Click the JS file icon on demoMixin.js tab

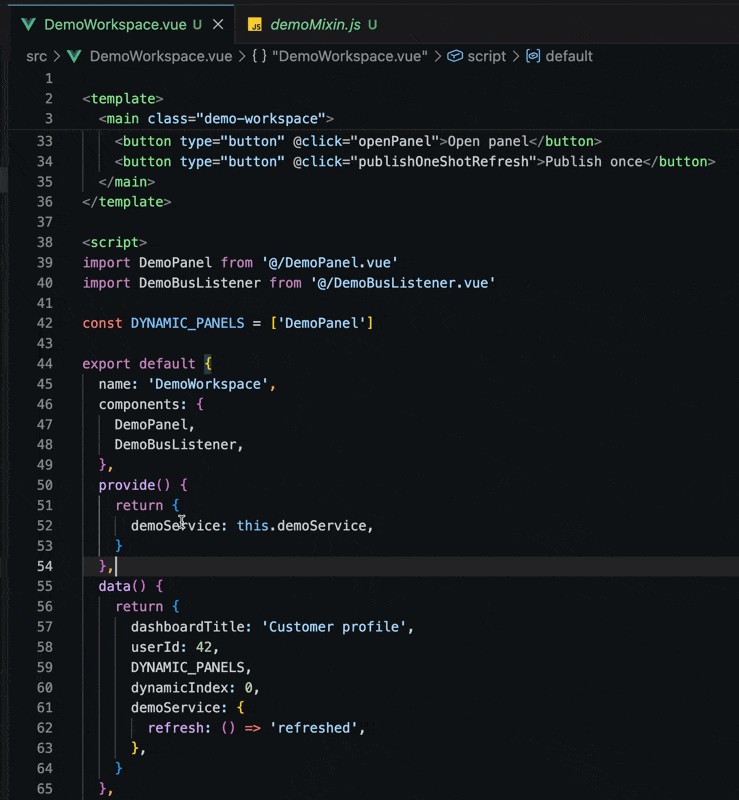point(255,24)
